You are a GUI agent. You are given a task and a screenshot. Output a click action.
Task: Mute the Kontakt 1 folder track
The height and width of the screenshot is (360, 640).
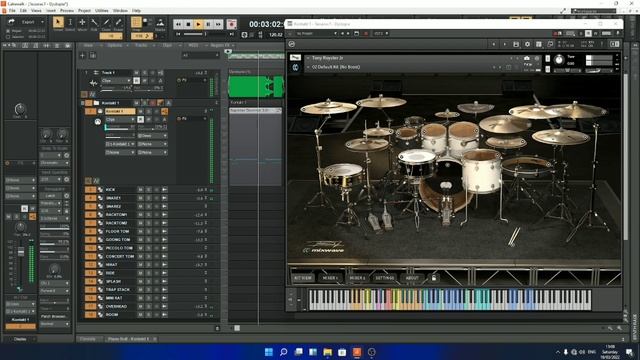point(136,103)
